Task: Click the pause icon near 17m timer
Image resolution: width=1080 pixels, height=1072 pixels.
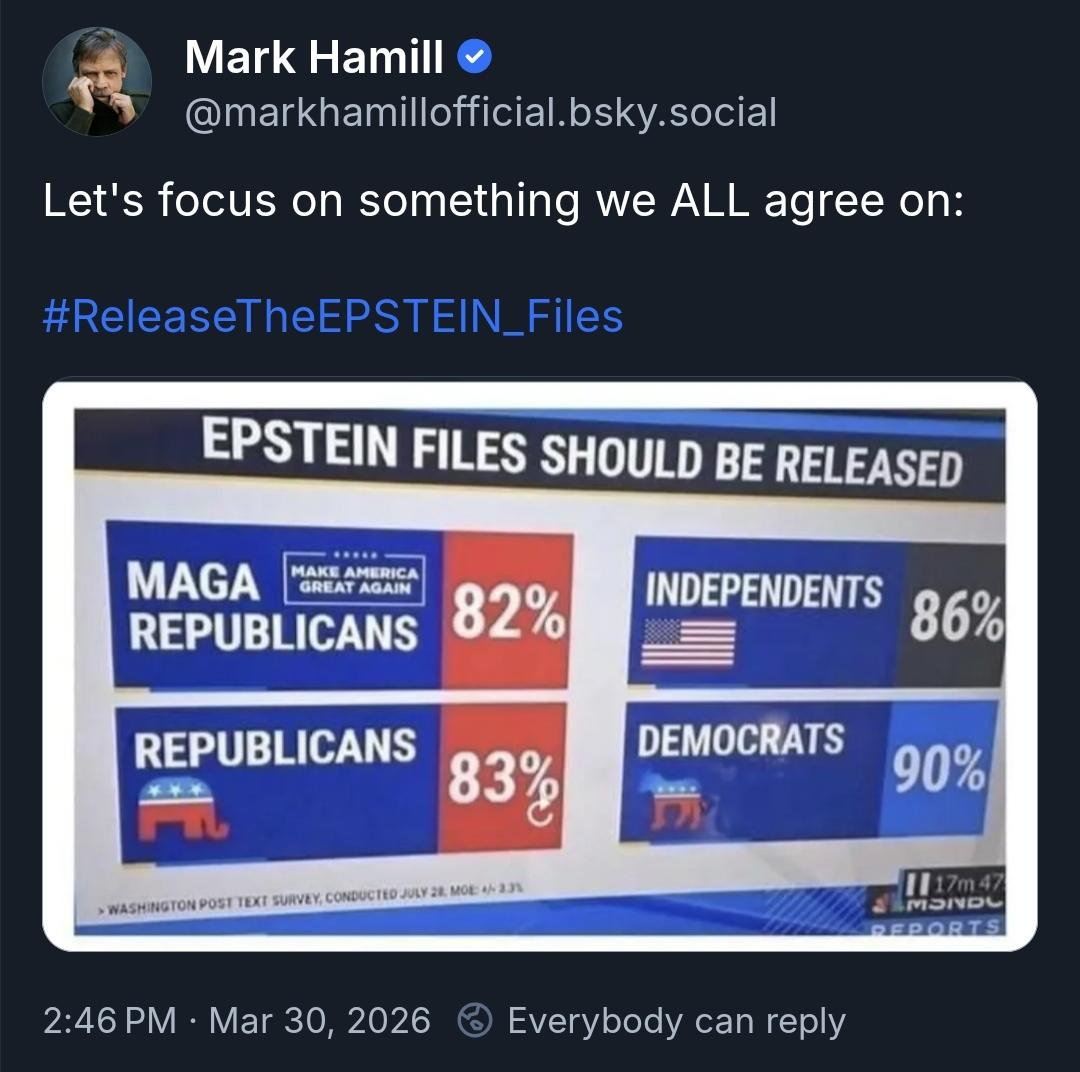Action: click(913, 884)
